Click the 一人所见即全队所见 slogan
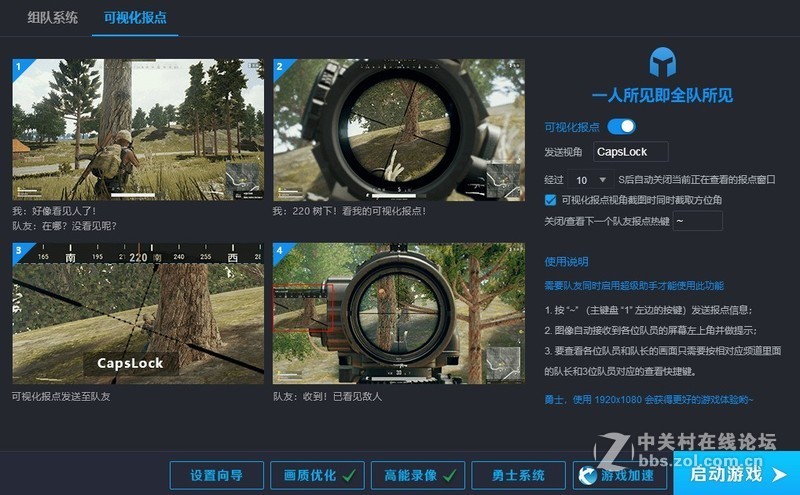This screenshot has height=495, width=800. pyautogui.click(x=662, y=95)
